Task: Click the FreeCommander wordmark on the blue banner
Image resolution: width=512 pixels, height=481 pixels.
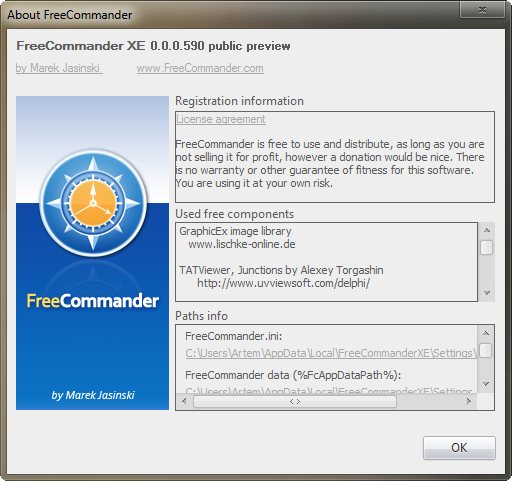Action: coord(92,301)
